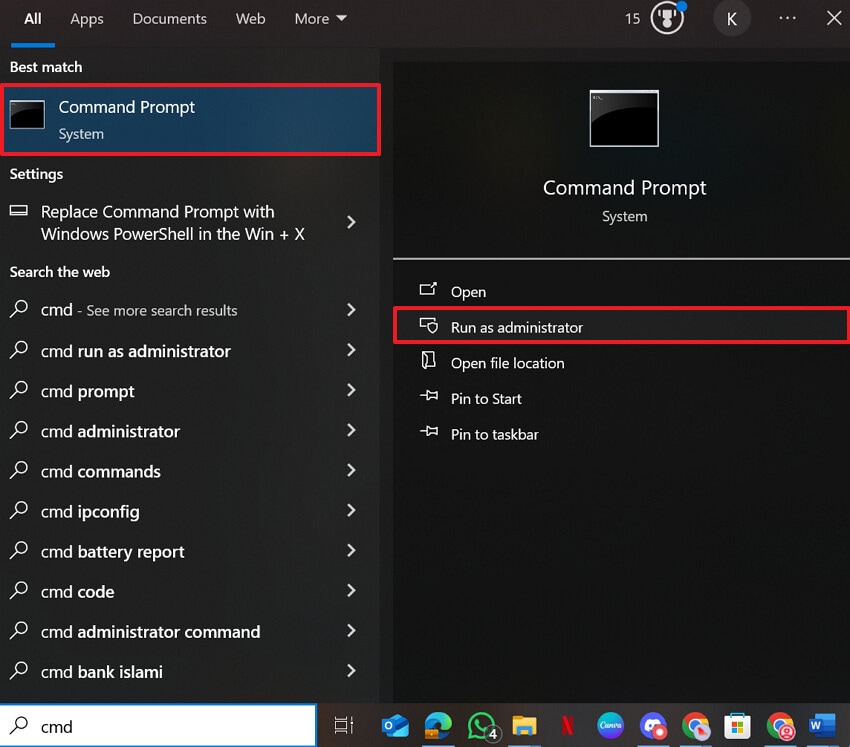Switch to the Documents tab
This screenshot has height=747, width=850.
click(169, 18)
